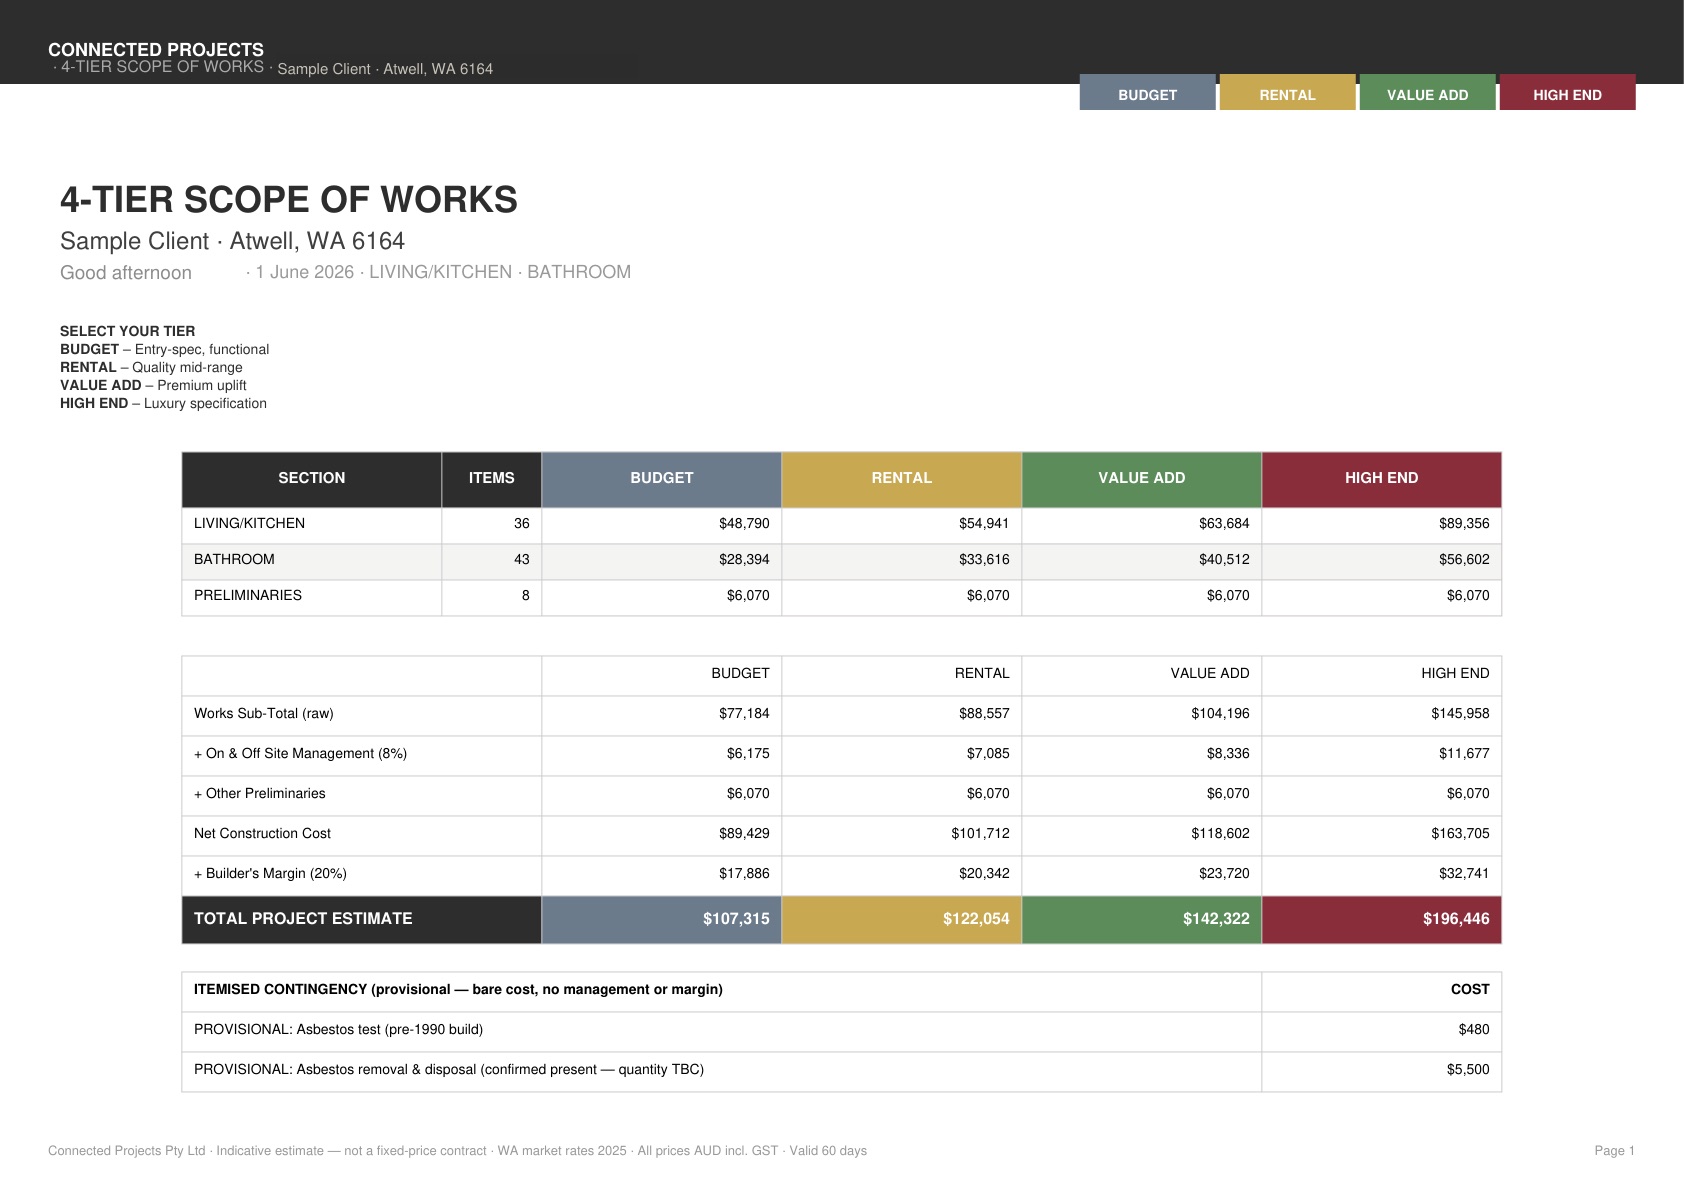This screenshot has height=1191, width=1684.
Task: Click the red HIGH END header in section table
Action: pos(1382,478)
